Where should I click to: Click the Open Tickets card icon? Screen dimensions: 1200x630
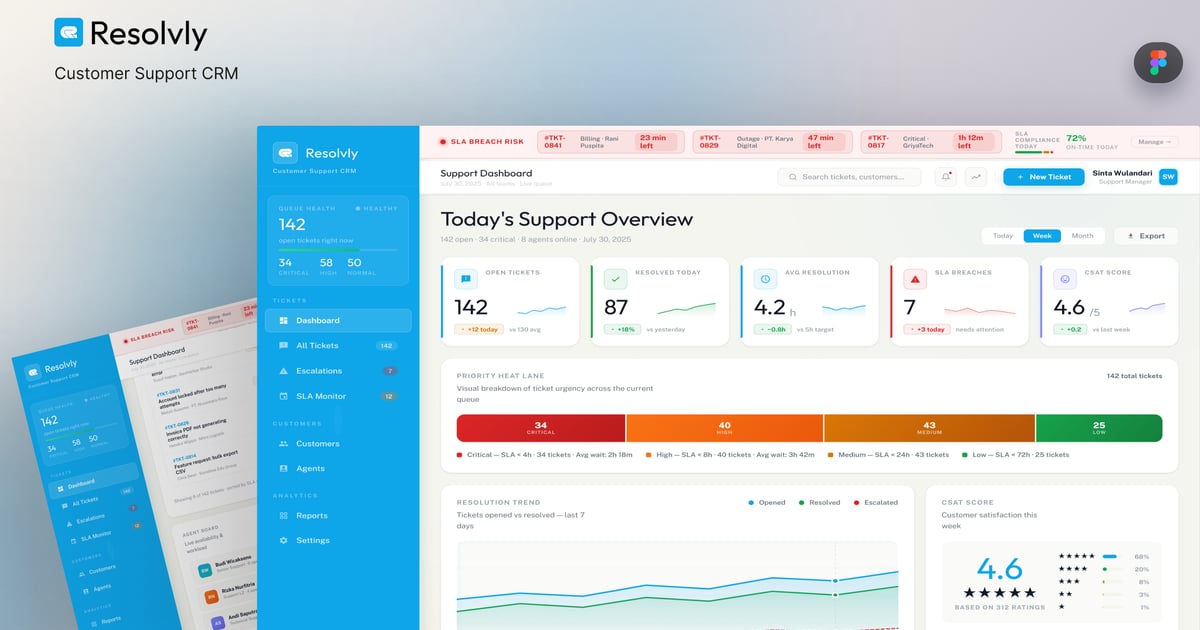tap(465, 279)
